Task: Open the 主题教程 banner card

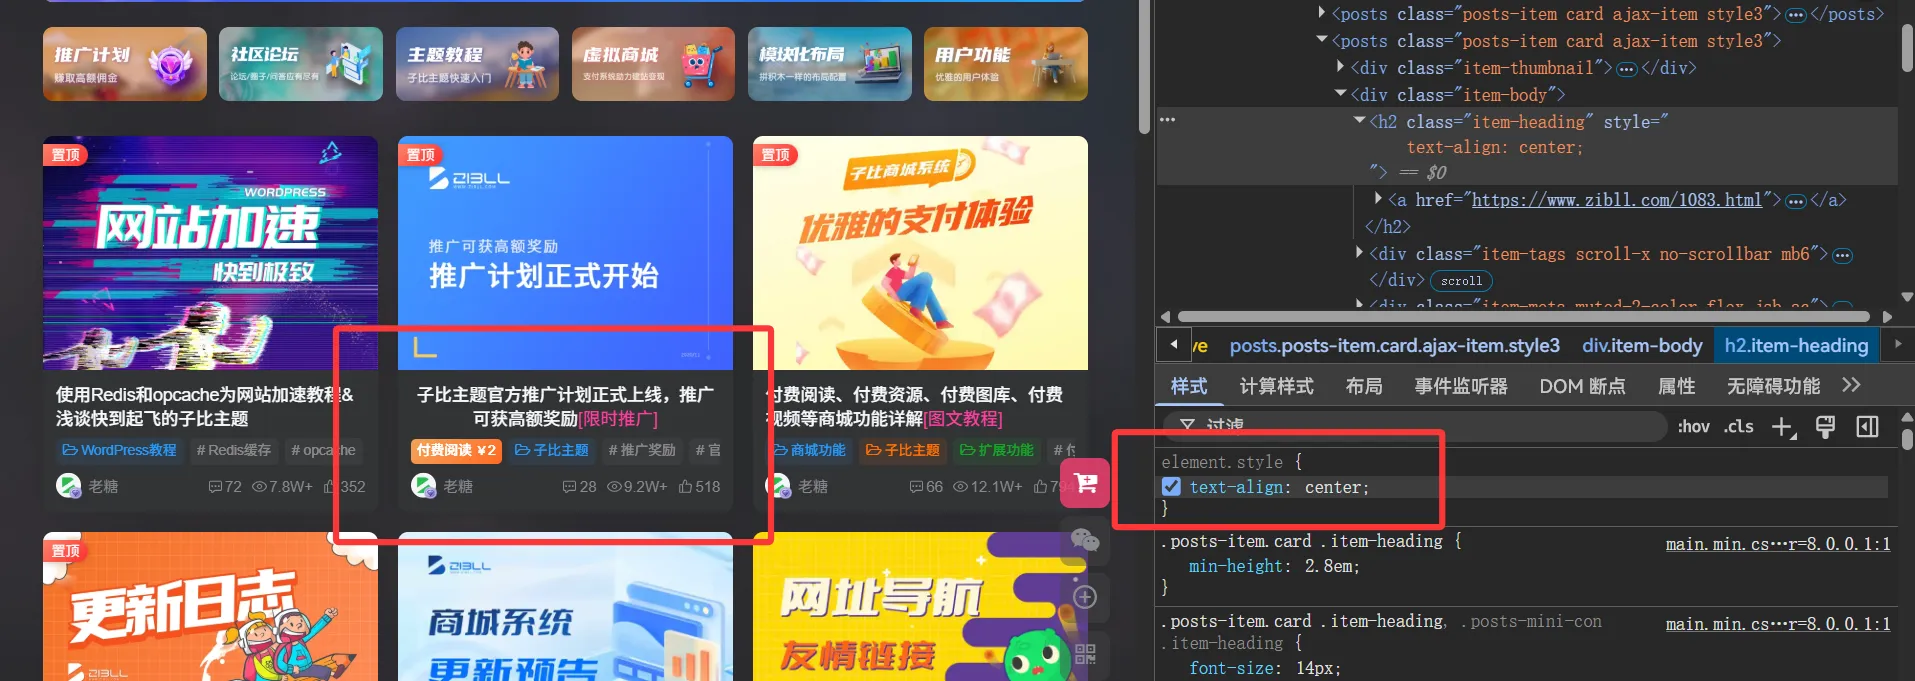Action: [x=477, y=64]
